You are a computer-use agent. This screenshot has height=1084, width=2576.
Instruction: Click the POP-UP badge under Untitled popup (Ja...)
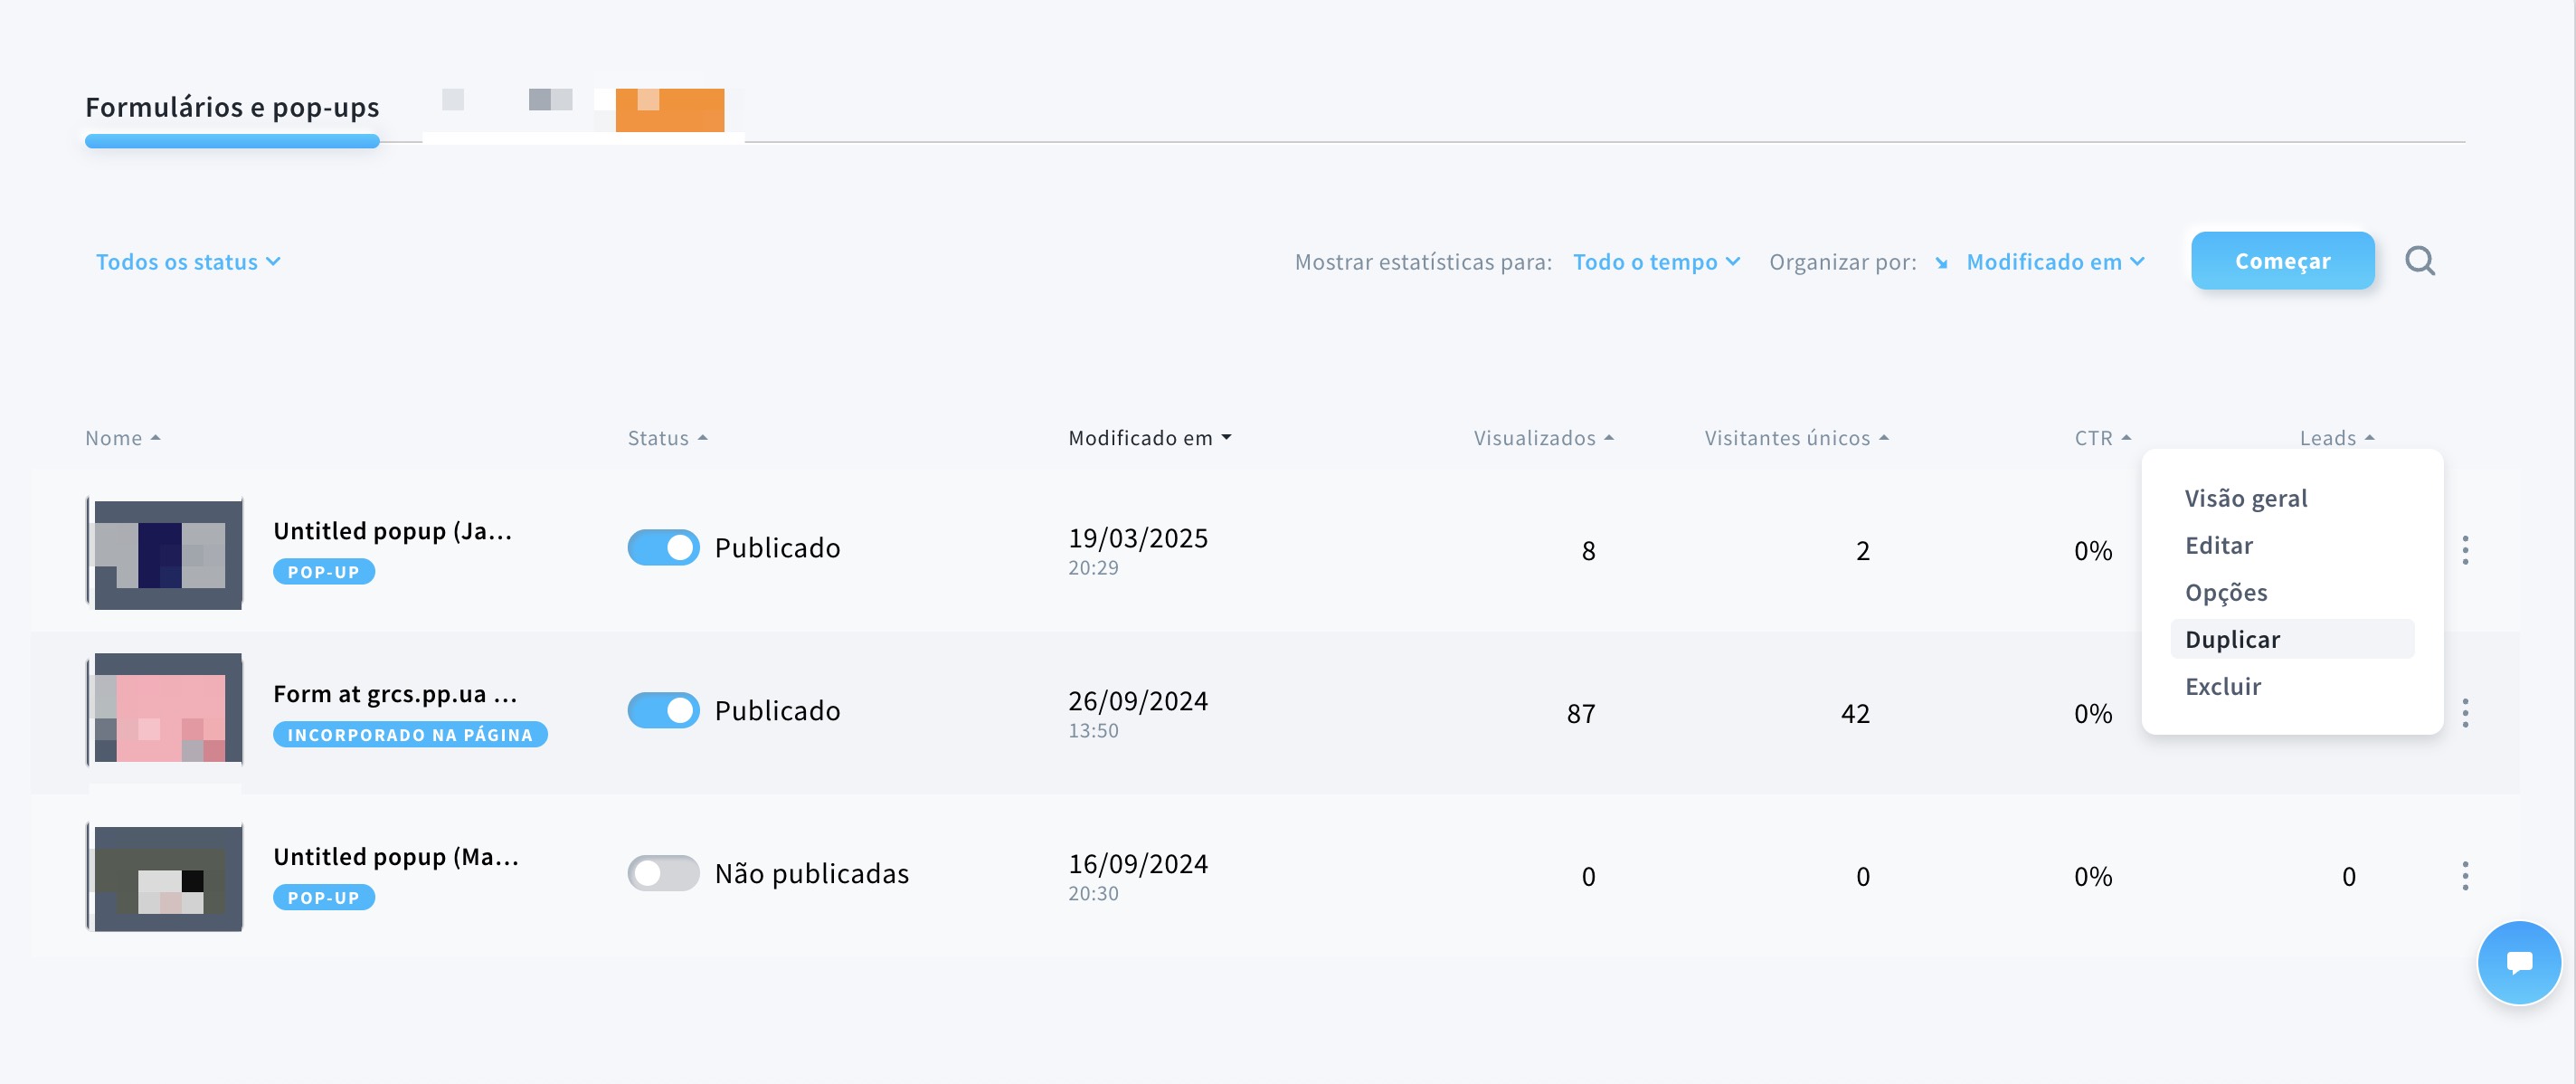tap(324, 572)
